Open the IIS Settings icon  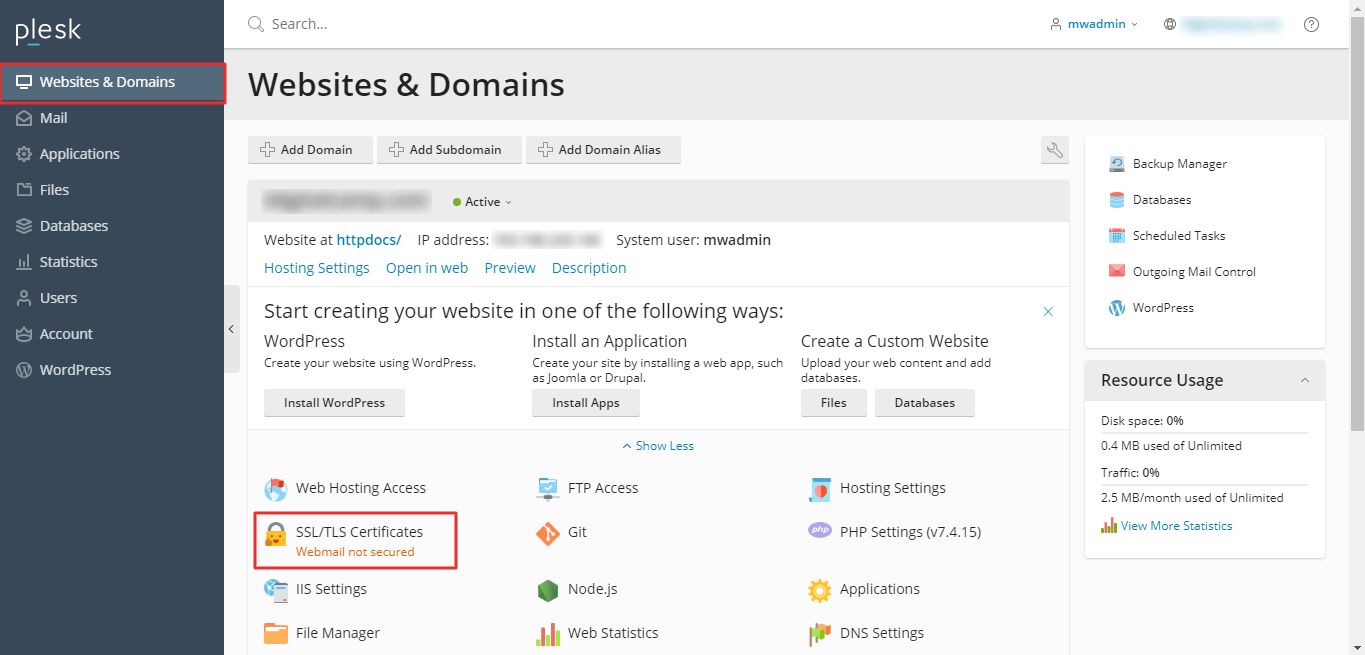click(276, 590)
